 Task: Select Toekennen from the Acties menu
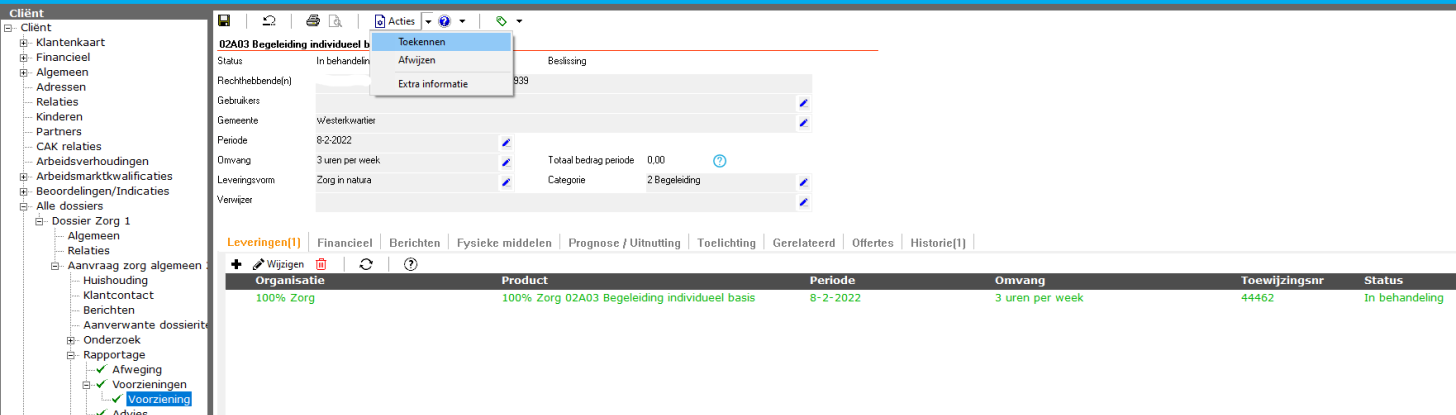click(x=422, y=42)
